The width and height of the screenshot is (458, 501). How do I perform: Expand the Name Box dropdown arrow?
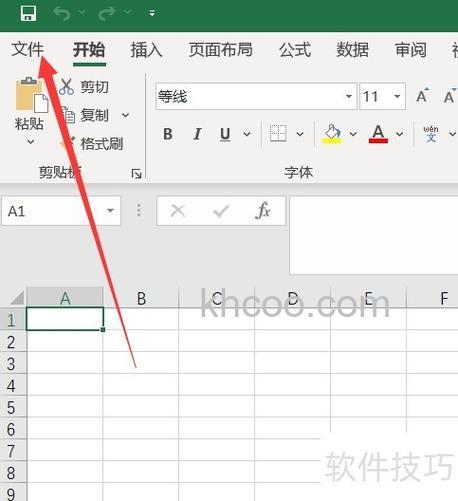click(110, 211)
